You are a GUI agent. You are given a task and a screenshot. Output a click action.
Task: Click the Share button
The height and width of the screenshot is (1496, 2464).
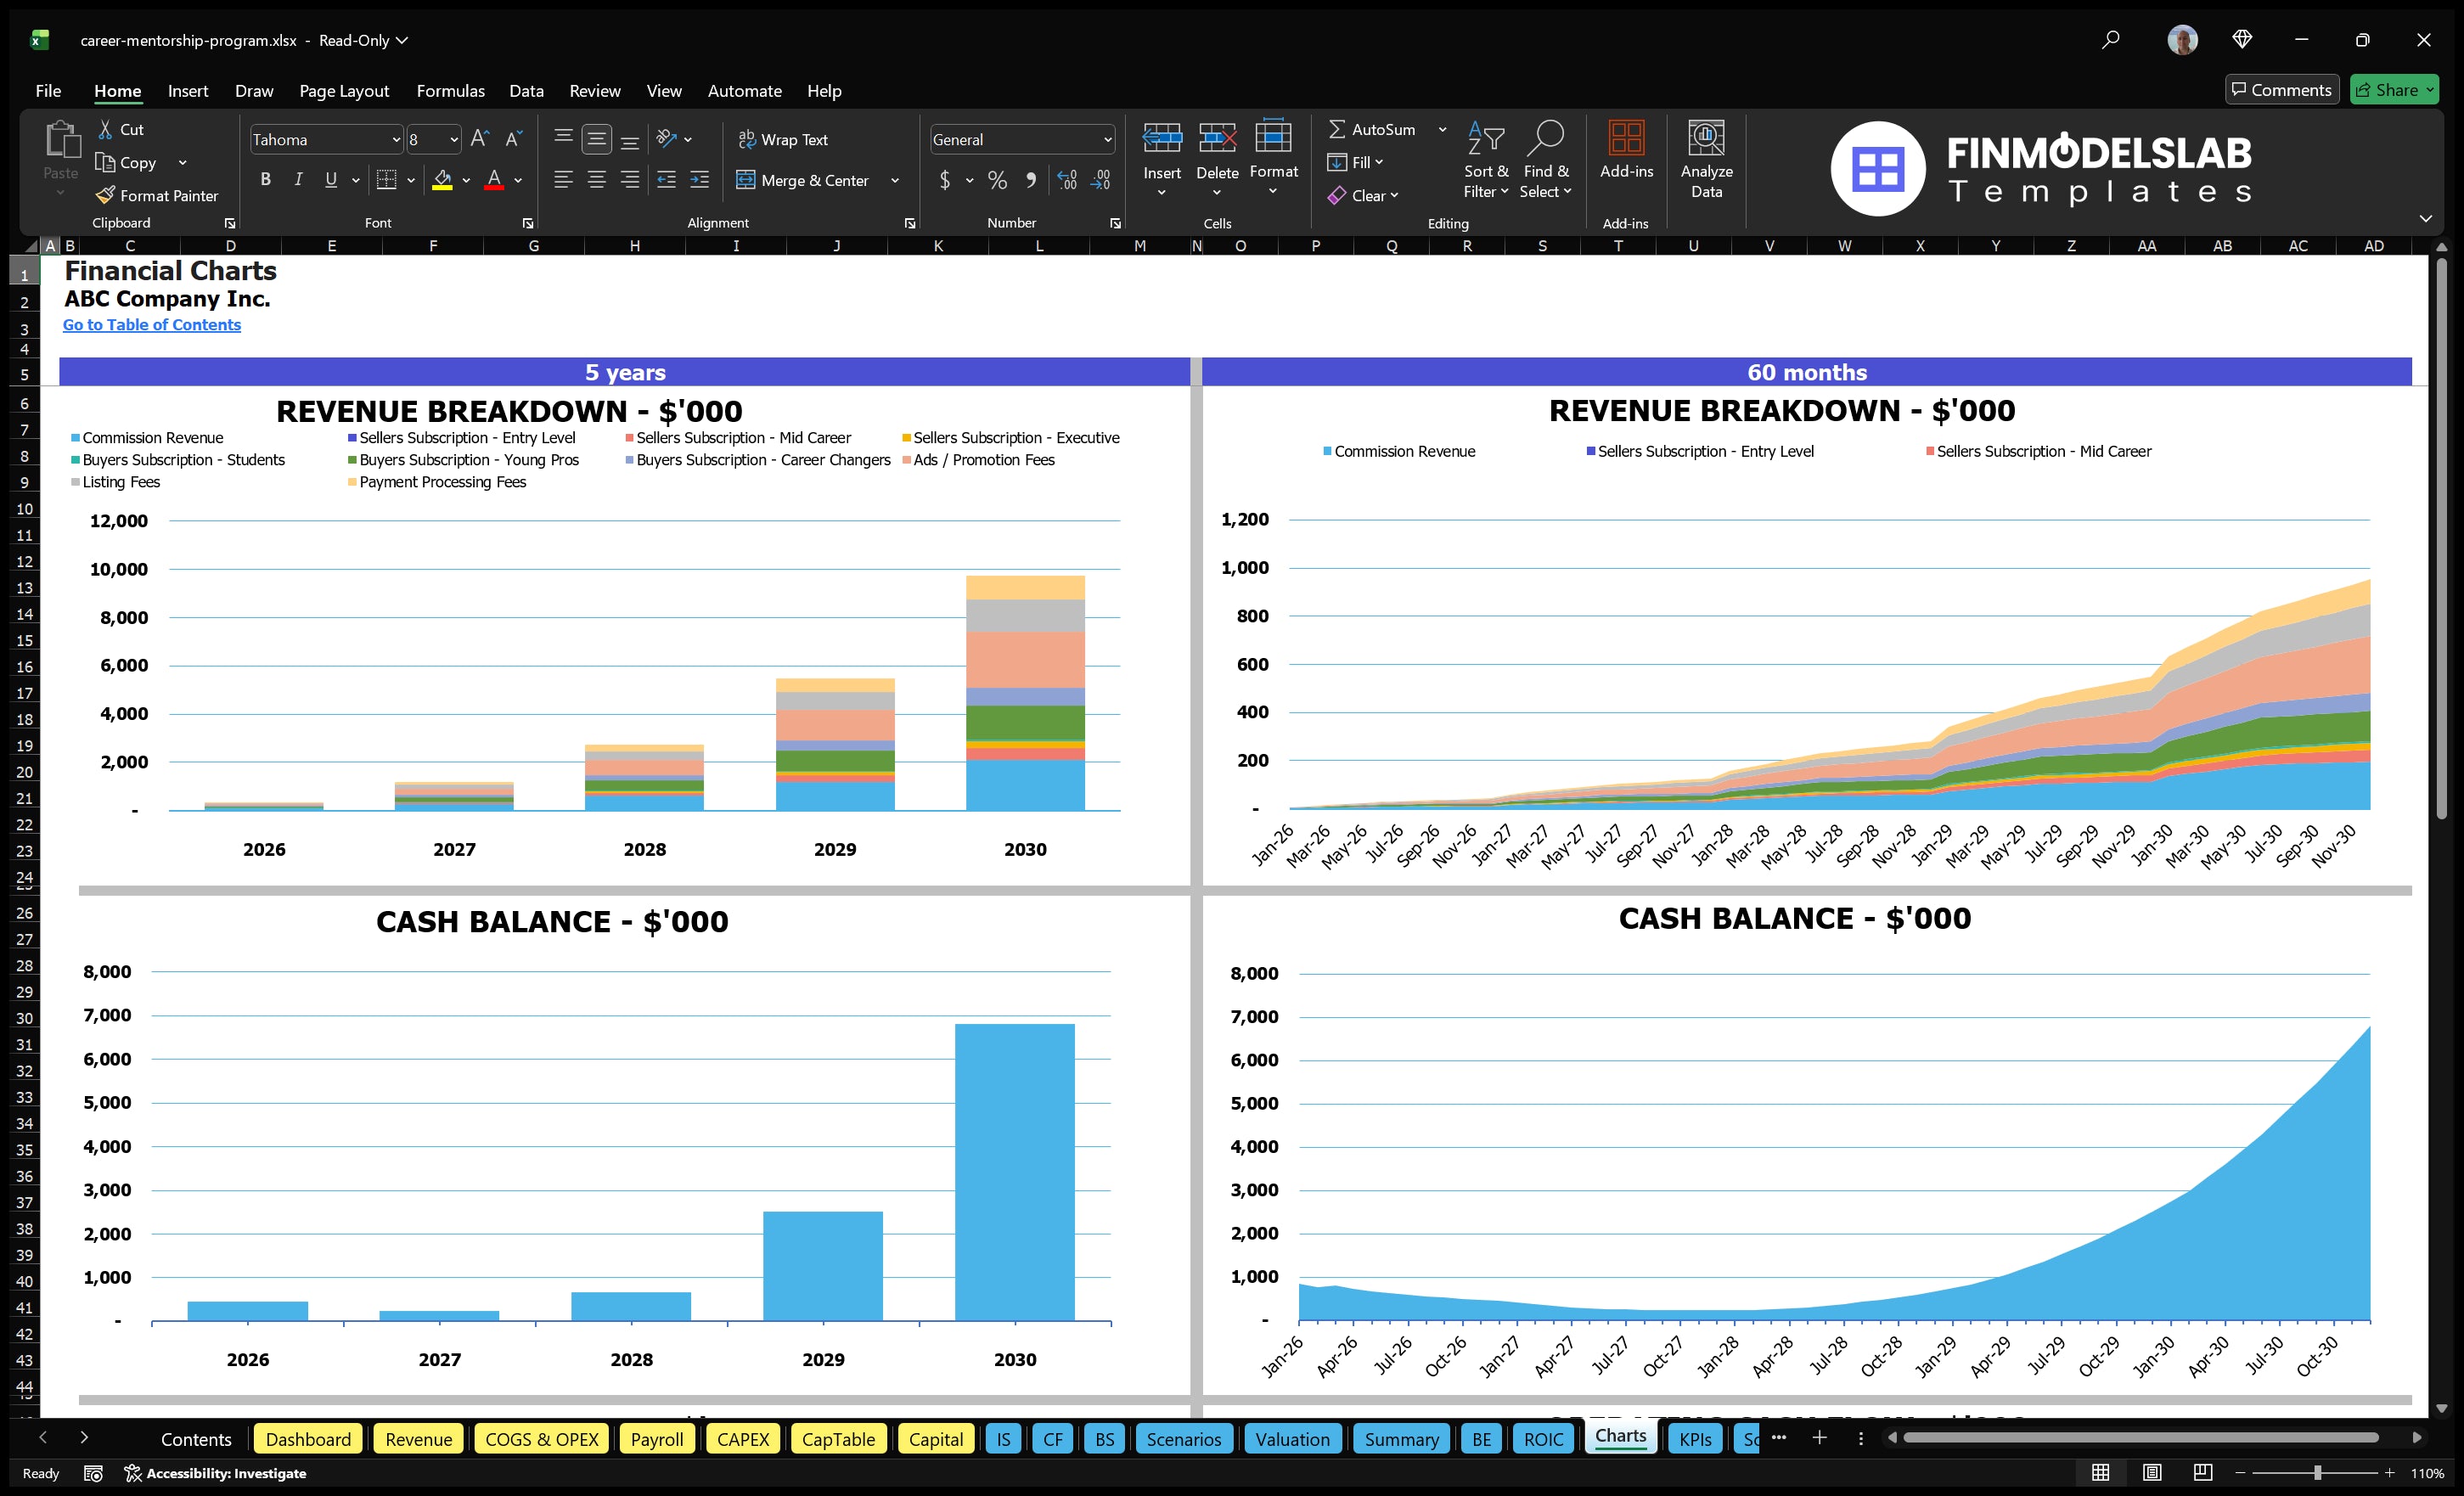2394,89
